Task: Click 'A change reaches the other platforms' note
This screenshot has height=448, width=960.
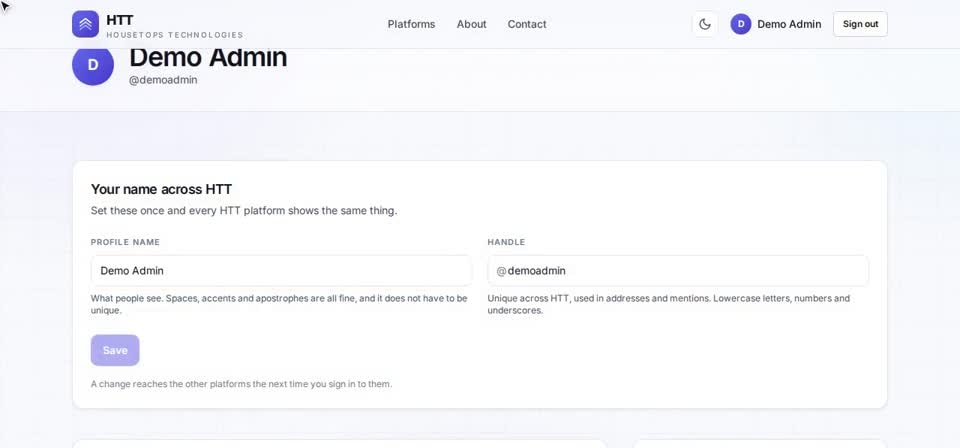Action: point(241,384)
